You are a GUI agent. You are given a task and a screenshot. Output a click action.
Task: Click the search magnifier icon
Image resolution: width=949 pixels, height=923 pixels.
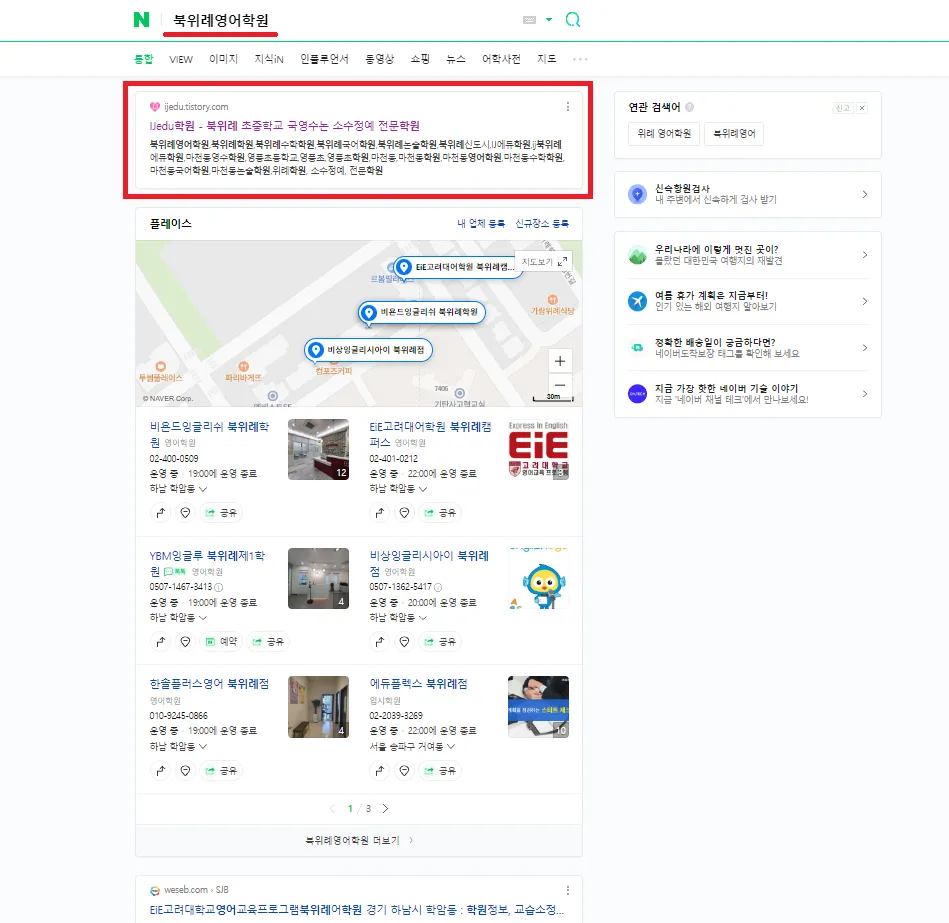[x=573, y=19]
